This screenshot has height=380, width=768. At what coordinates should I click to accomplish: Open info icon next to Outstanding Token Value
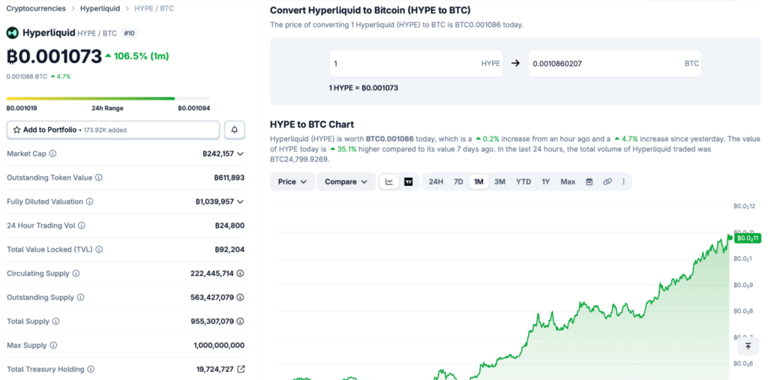[98, 178]
